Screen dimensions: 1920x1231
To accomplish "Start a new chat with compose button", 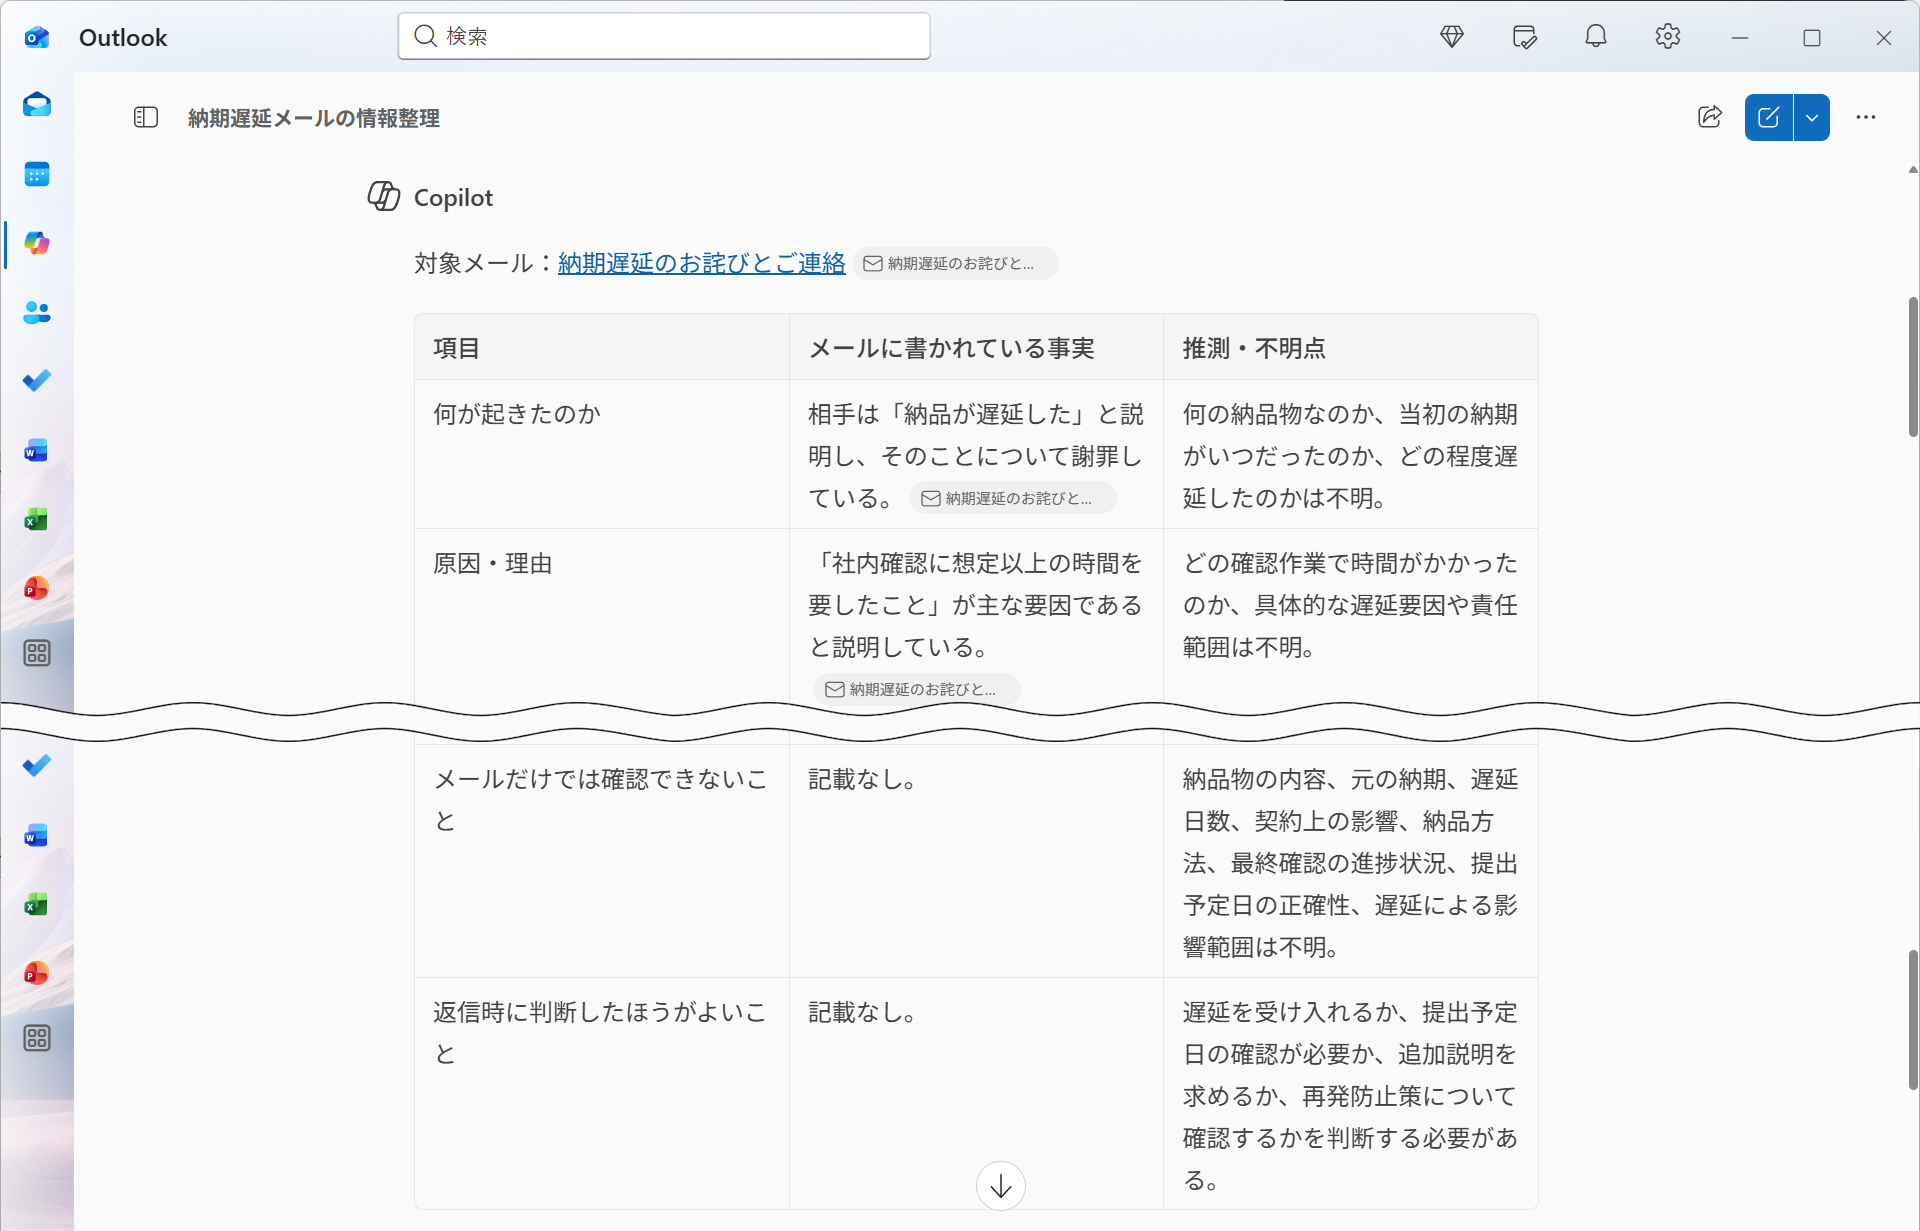I will (1768, 117).
